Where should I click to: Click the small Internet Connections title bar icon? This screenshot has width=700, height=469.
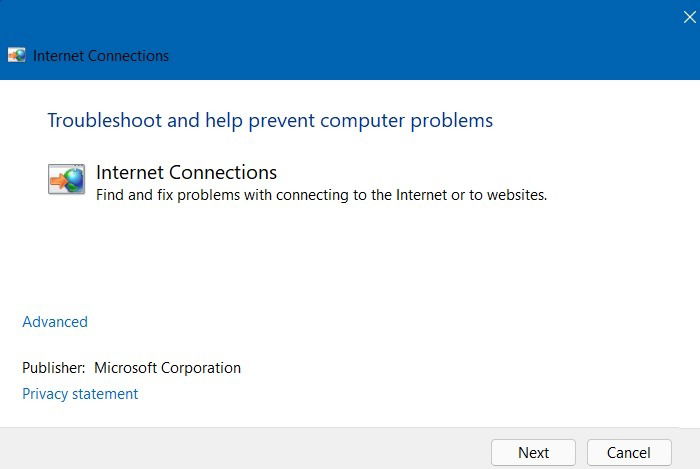(17, 55)
